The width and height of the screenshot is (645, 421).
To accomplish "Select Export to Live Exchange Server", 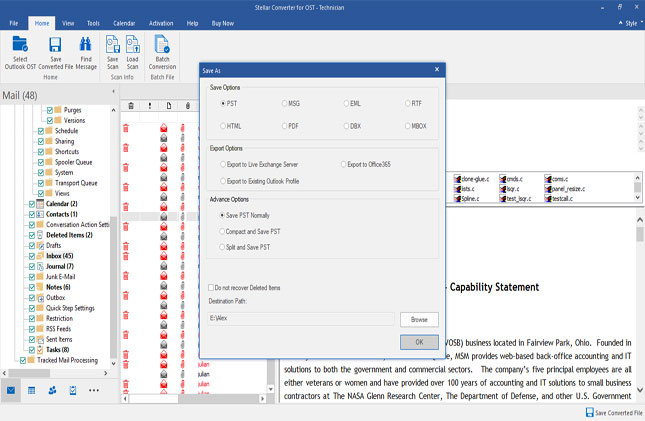I will point(259,164).
